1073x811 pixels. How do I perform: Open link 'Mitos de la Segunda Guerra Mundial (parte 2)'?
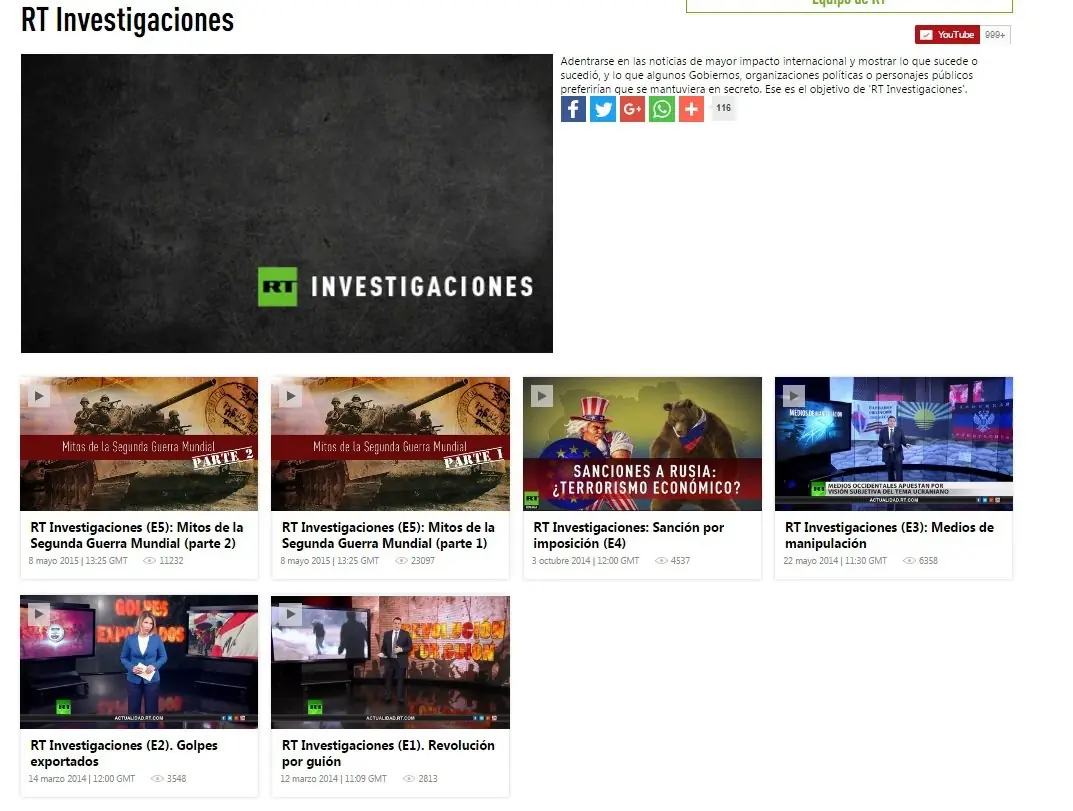[x=137, y=535]
